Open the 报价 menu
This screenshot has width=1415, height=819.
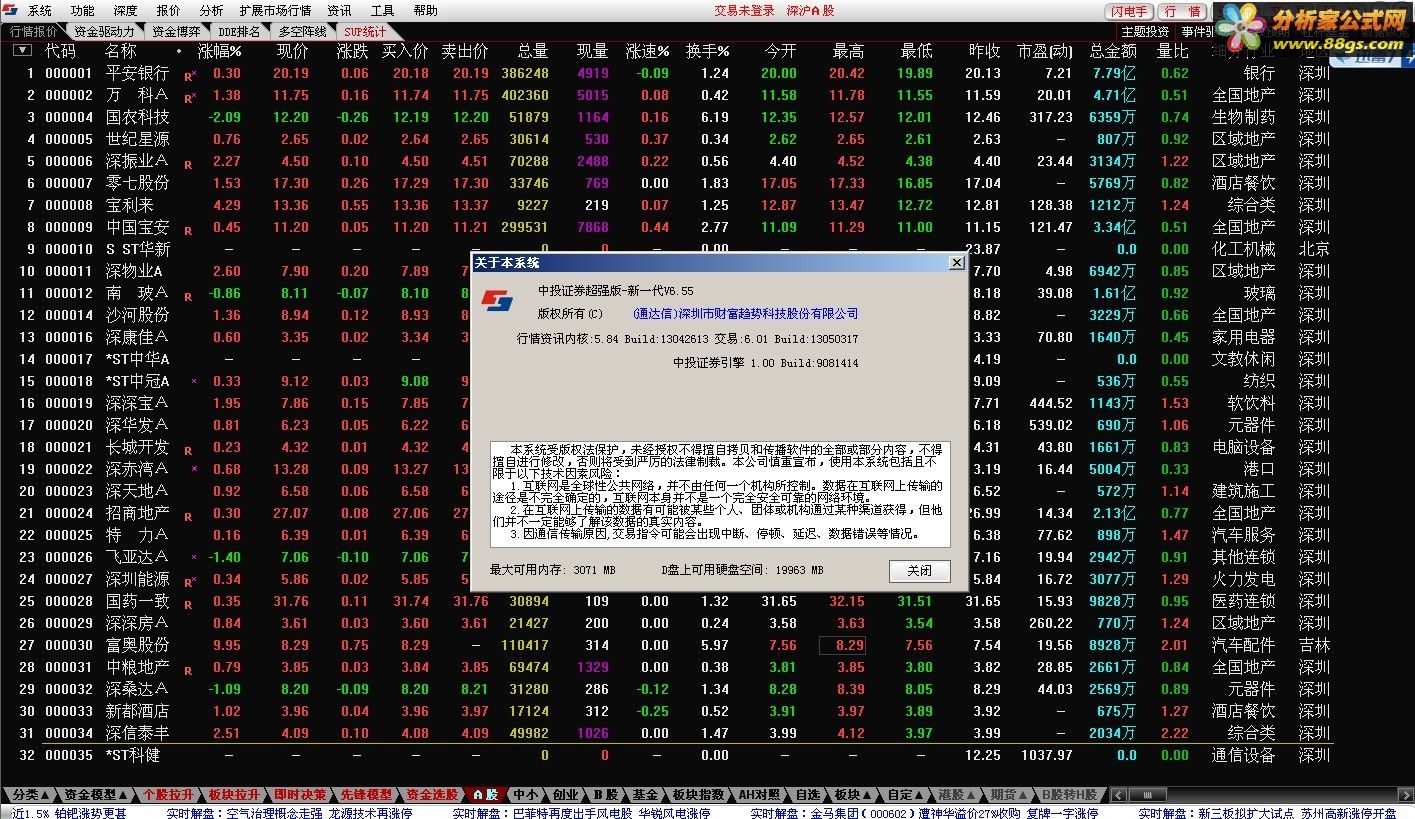point(169,11)
